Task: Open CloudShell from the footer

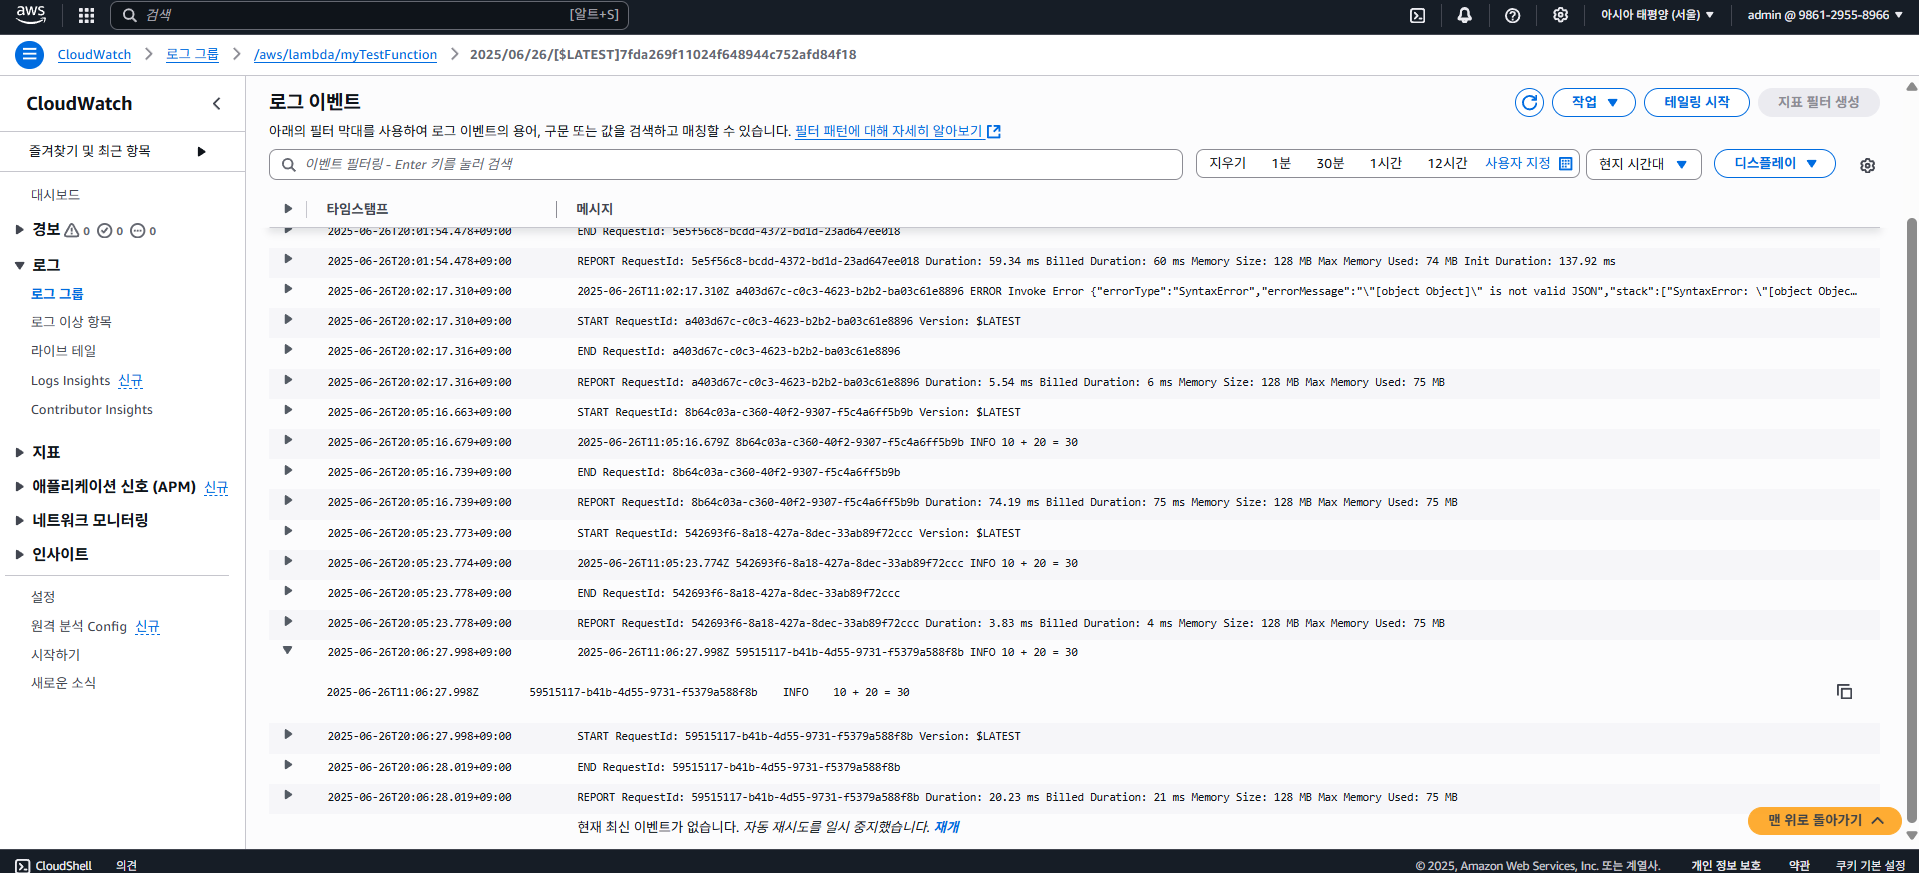Action: coord(54,865)
